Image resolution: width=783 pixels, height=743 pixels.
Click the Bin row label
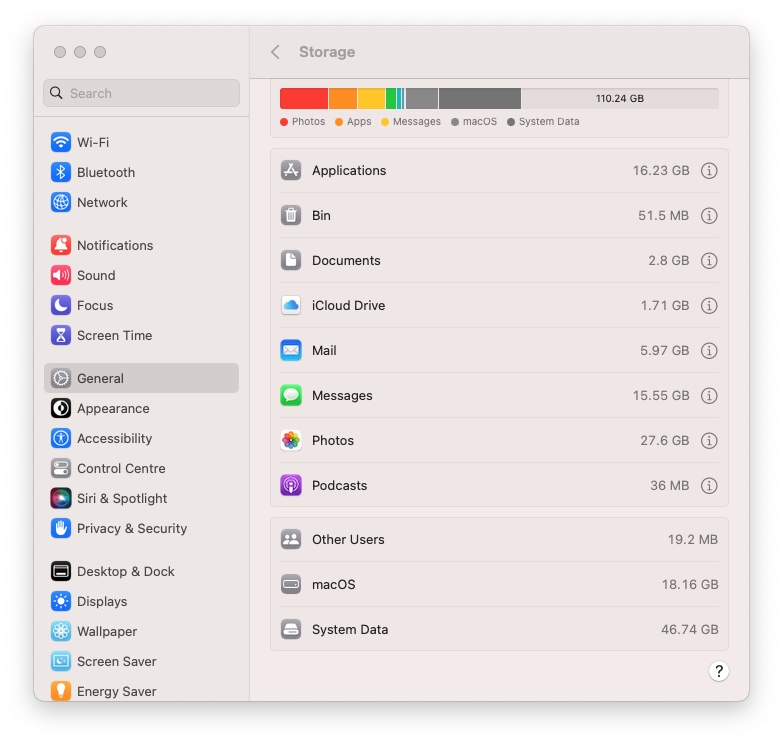click(x=321, y=216)
